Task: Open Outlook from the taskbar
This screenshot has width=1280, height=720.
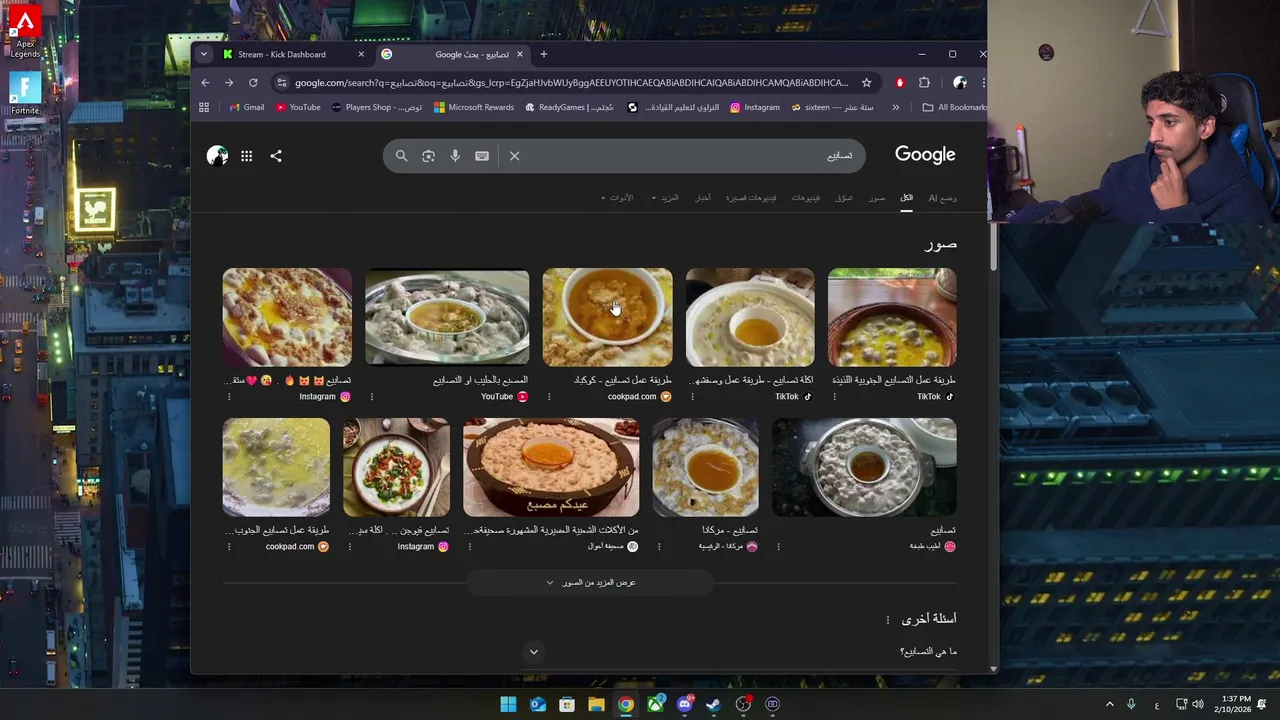Action: coord(538,704)
